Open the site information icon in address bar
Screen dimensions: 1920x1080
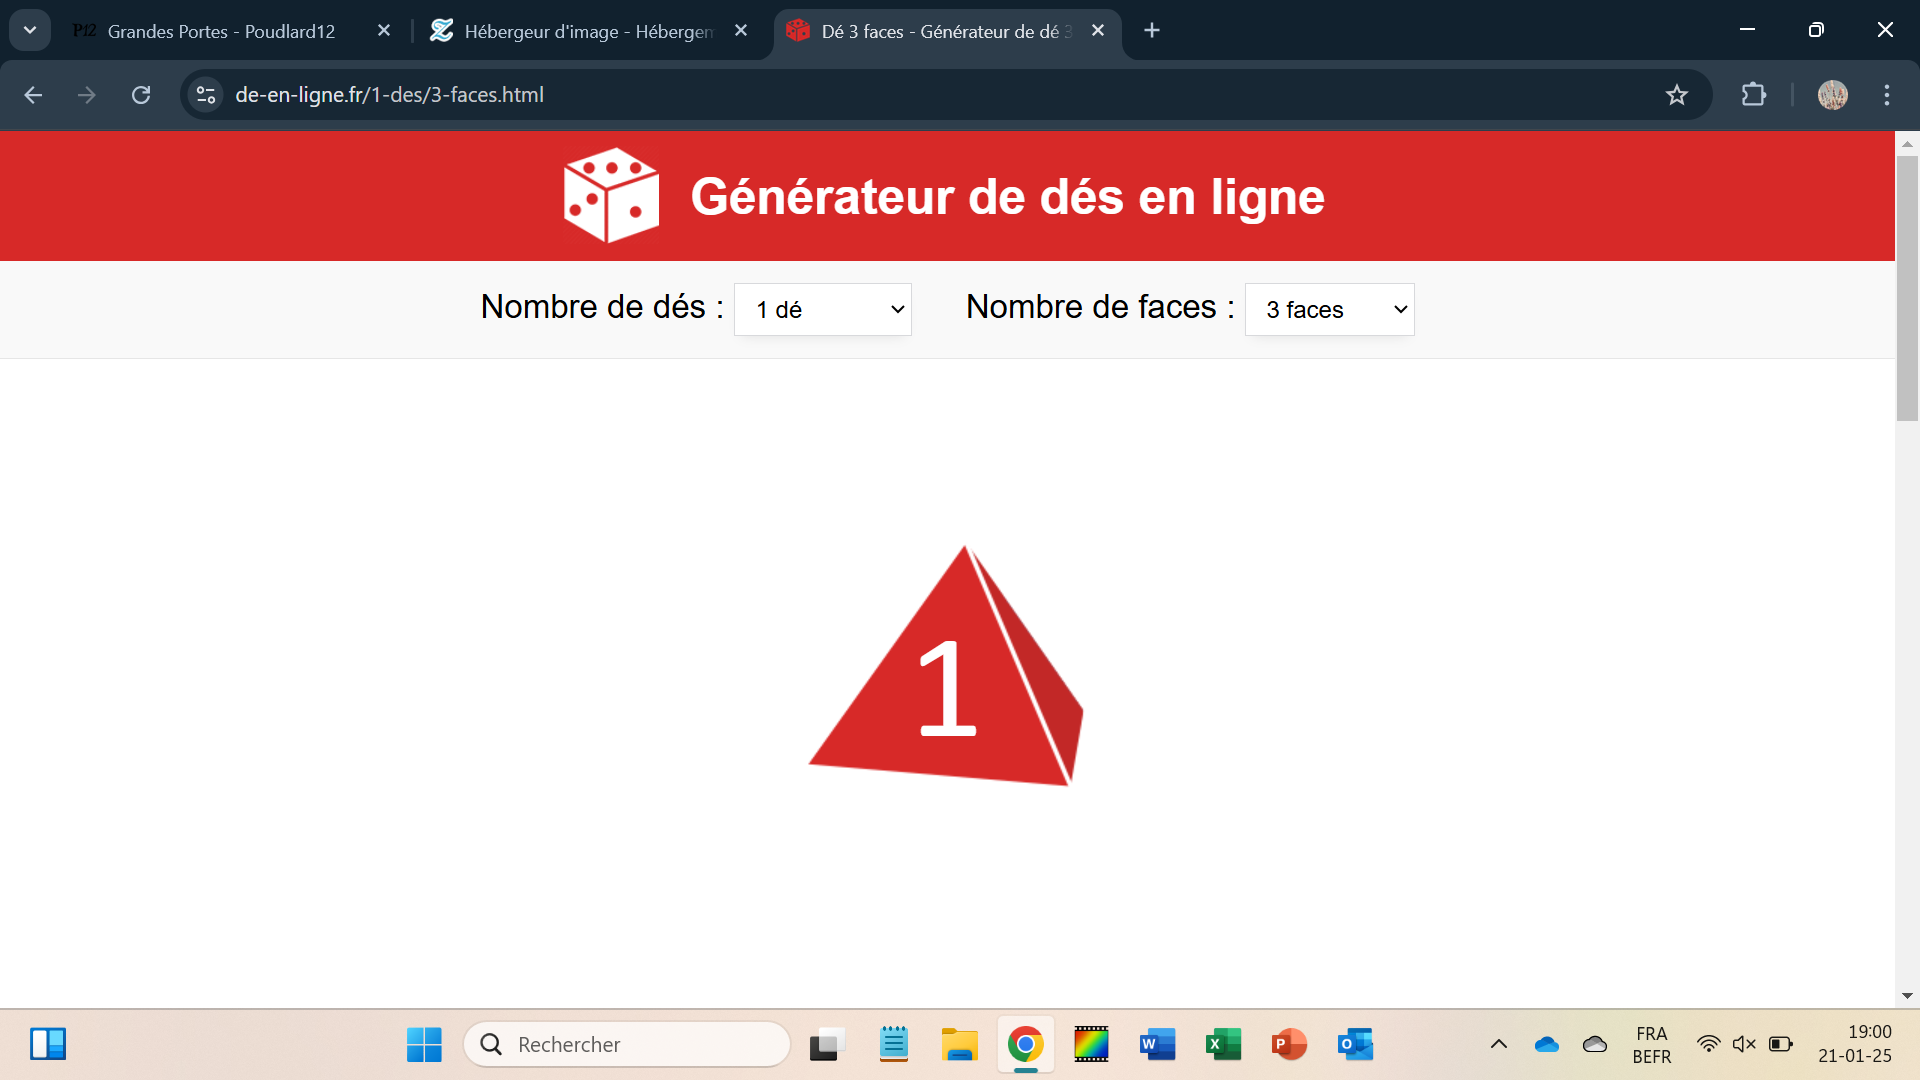pos(206,95)
